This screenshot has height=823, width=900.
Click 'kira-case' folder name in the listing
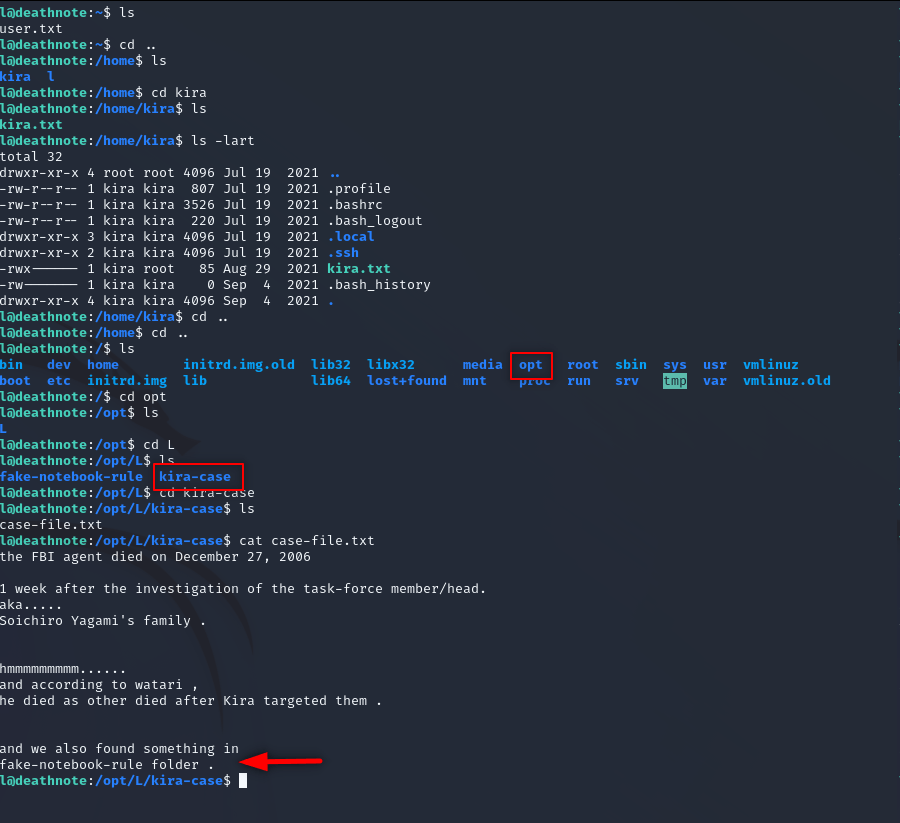pos(195,476)
